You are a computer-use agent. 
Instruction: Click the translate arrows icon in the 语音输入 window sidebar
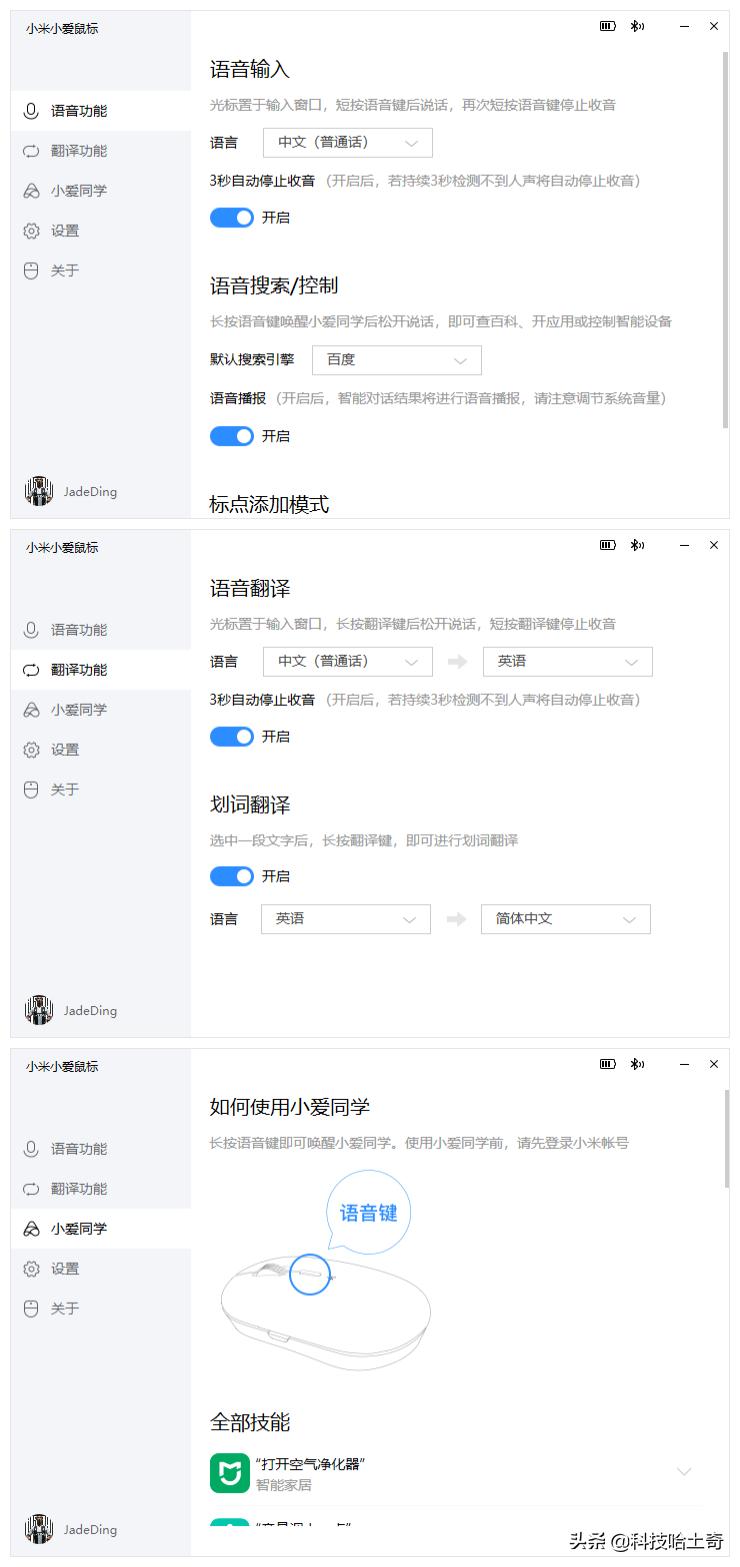point(31,151)
